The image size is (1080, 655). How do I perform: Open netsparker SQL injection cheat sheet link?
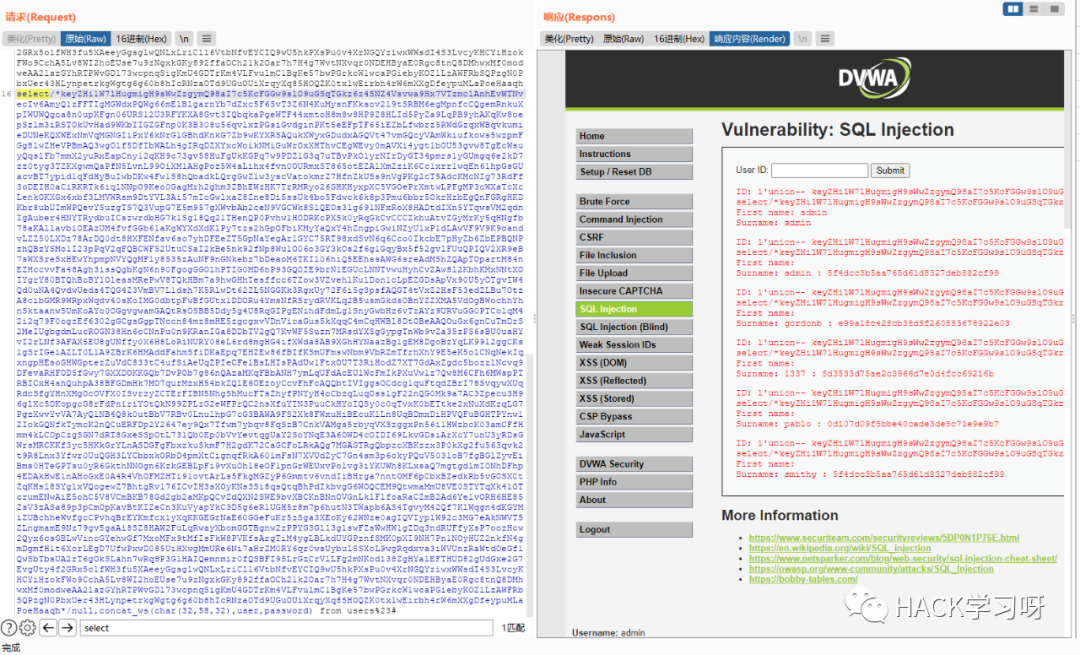click(x=903, y=559)
